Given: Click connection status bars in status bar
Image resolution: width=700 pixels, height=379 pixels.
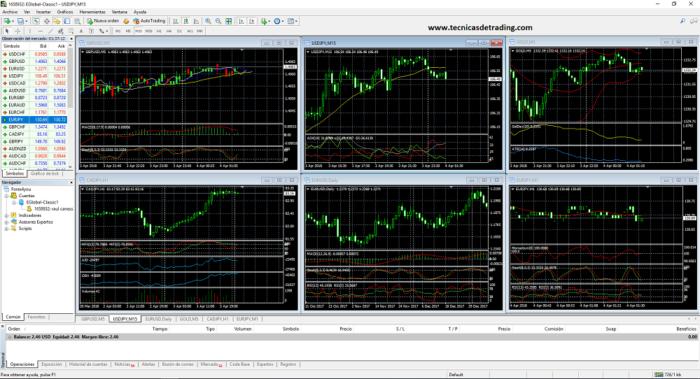Looking at the screenshot, I should pyautogui.click(x=658, y=375).
